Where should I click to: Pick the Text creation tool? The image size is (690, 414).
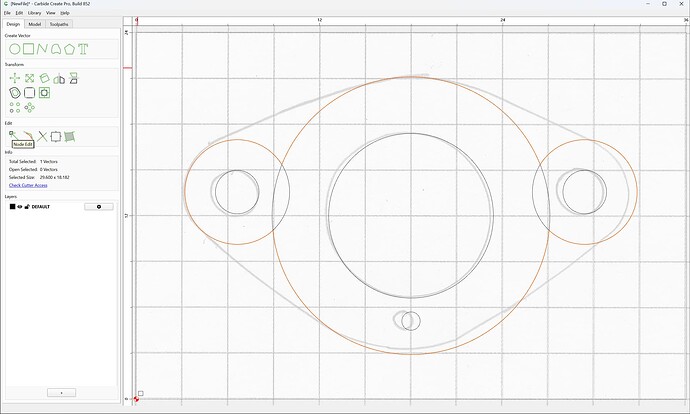click(83, 49)
